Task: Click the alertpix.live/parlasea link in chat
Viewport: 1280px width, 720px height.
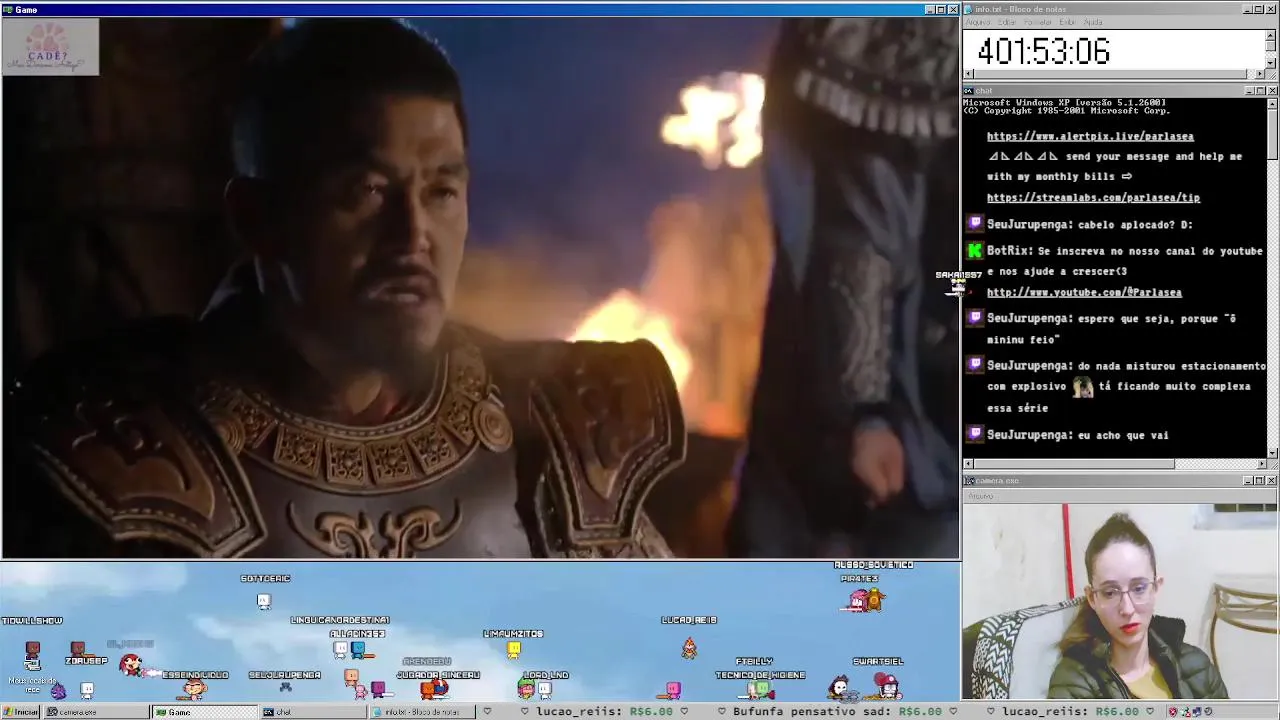Action: 1090,136
